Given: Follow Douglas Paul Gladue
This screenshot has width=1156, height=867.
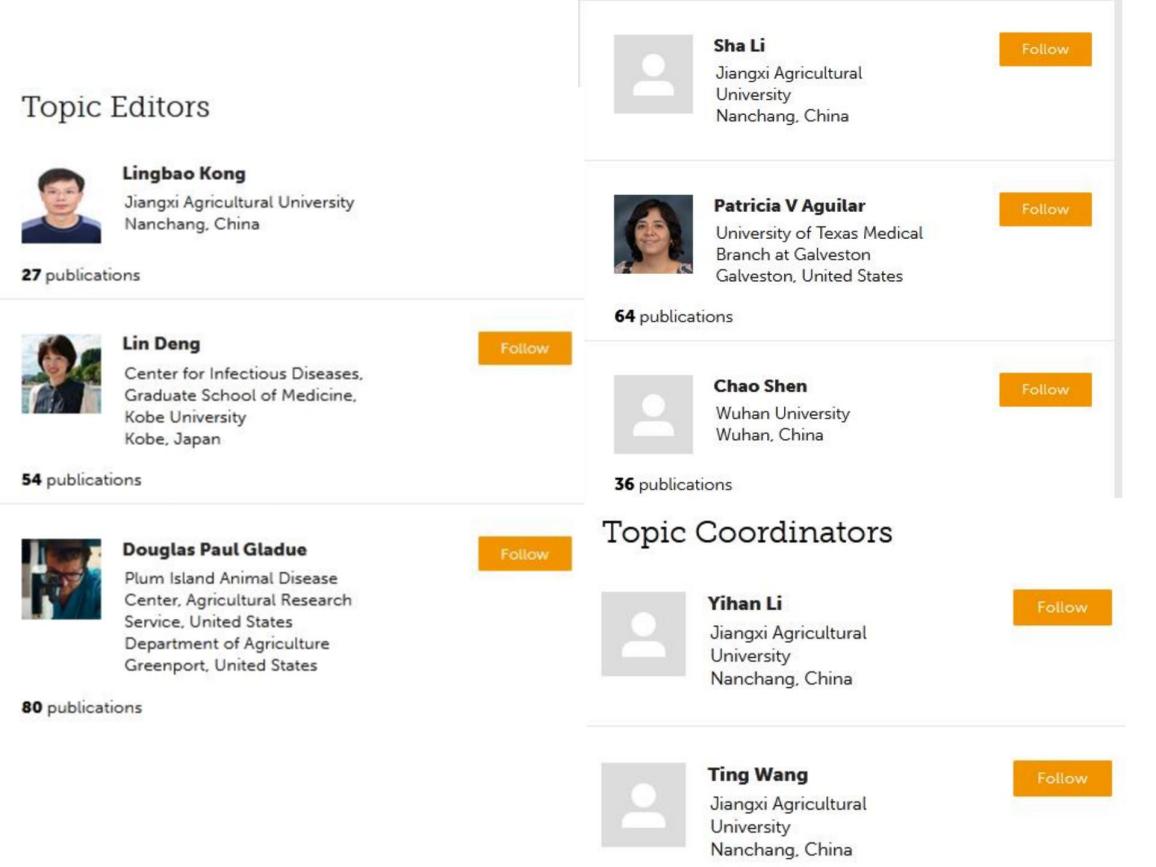Looking at the screenshot, I should click(524, 554).
